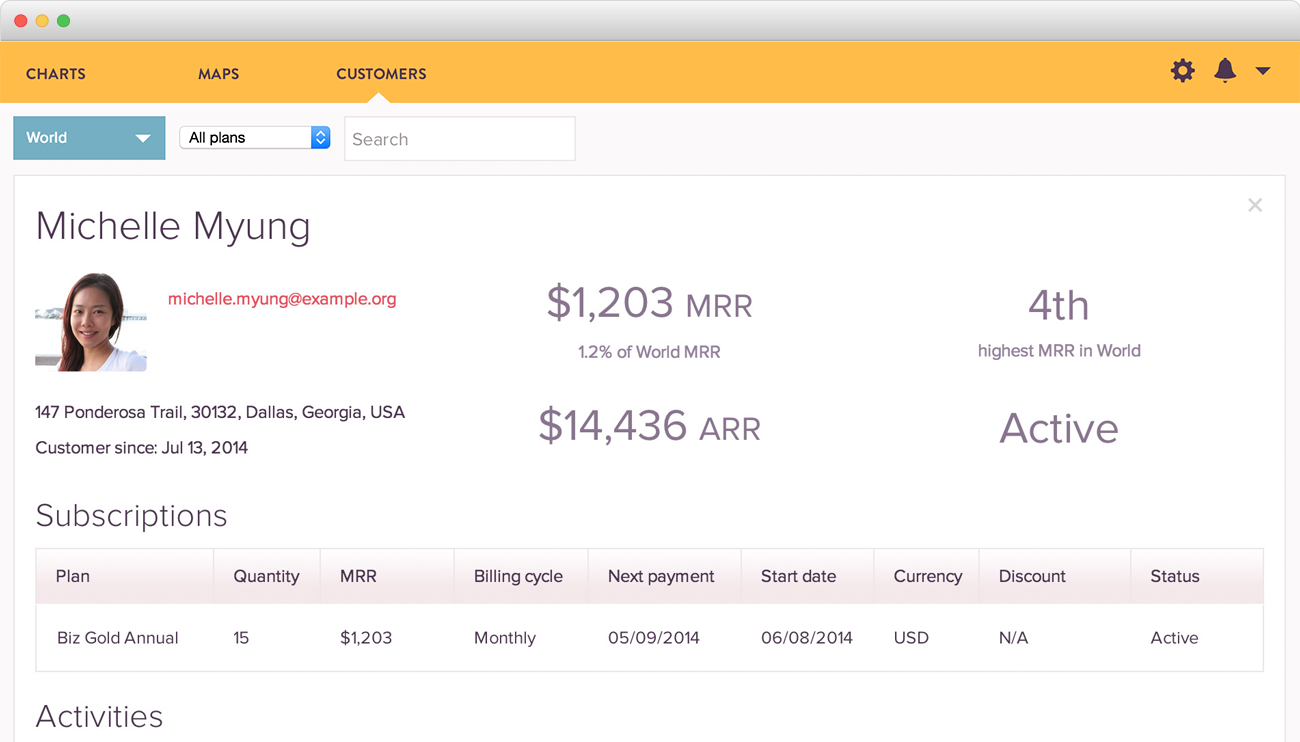Click the Michelle Myung name heading
Screen dimensions: 1300x742
tap(173, 227)
